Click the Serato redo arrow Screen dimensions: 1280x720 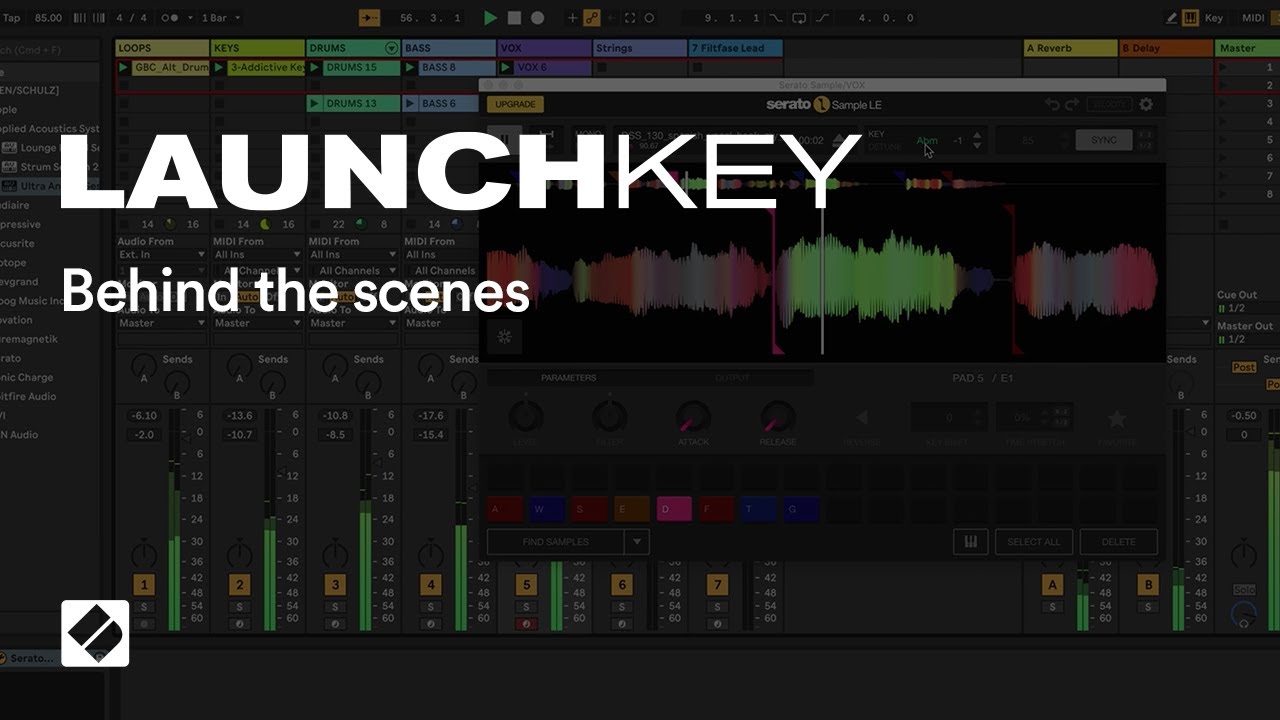[1071, 104]
